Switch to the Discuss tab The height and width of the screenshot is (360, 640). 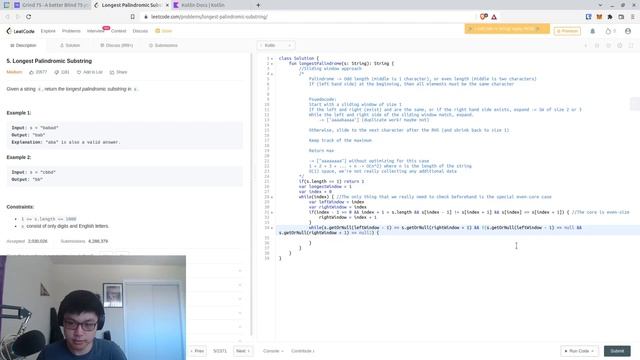(x=116, y=45)
